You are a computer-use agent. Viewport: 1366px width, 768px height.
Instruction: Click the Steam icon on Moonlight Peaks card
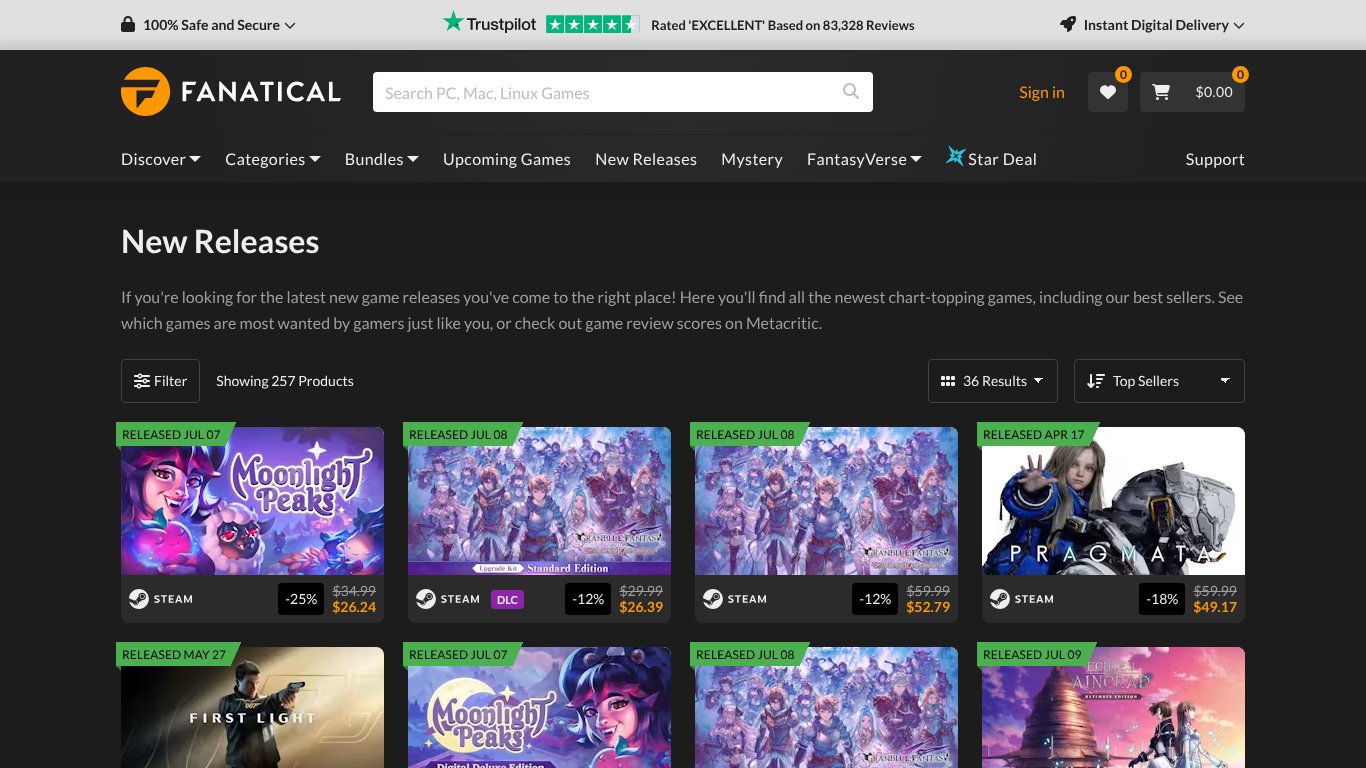(139, 599)
